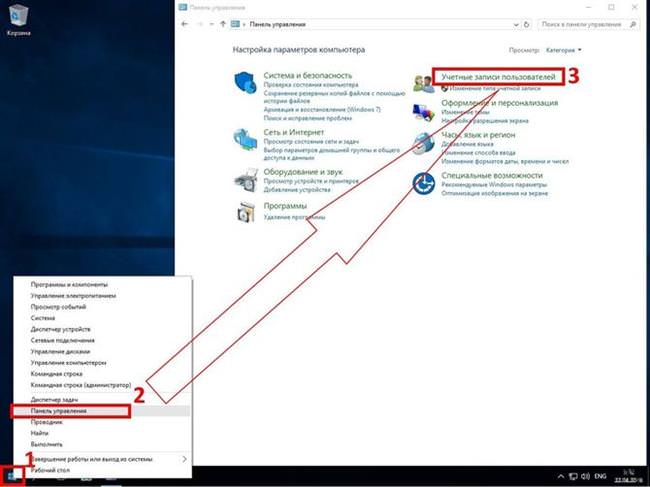Choose Найти in the context menu
The width and height of the screenshot is (650, 487).
pos(39,433)
